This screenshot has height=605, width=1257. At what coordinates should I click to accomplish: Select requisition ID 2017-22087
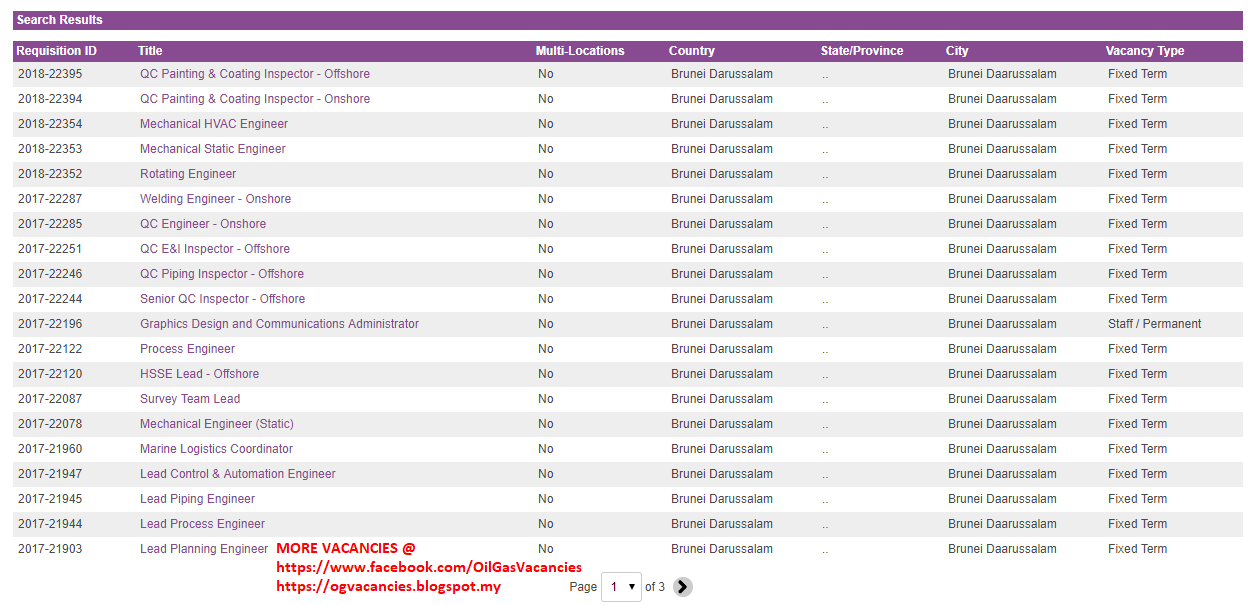click(50, 399)
